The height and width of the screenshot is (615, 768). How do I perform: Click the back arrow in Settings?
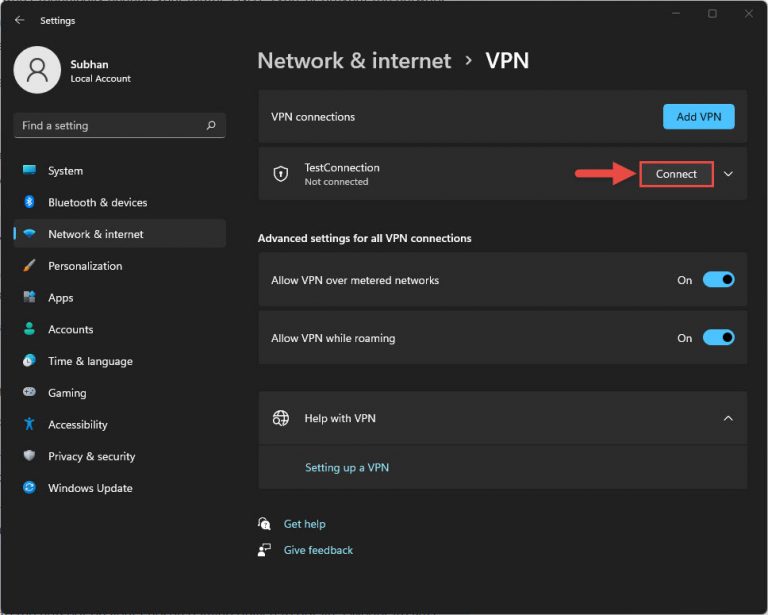pos(19,20)
